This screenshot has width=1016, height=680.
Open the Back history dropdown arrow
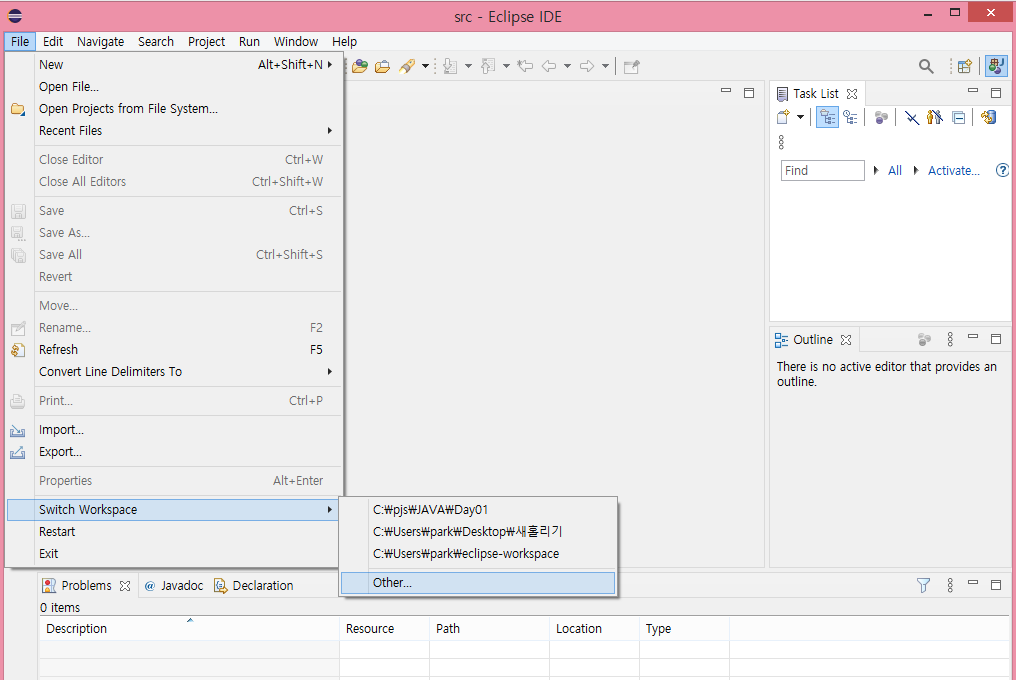(x=567, y=66)
